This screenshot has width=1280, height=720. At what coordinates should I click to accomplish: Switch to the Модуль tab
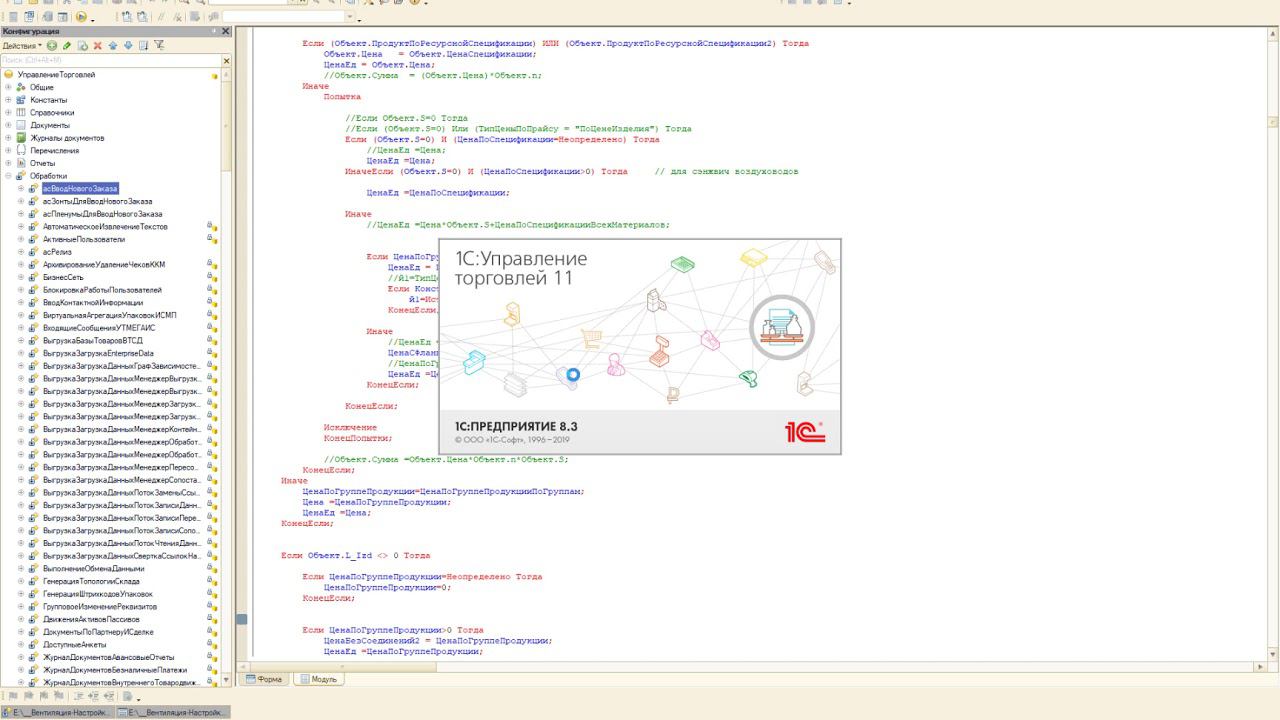319,679
